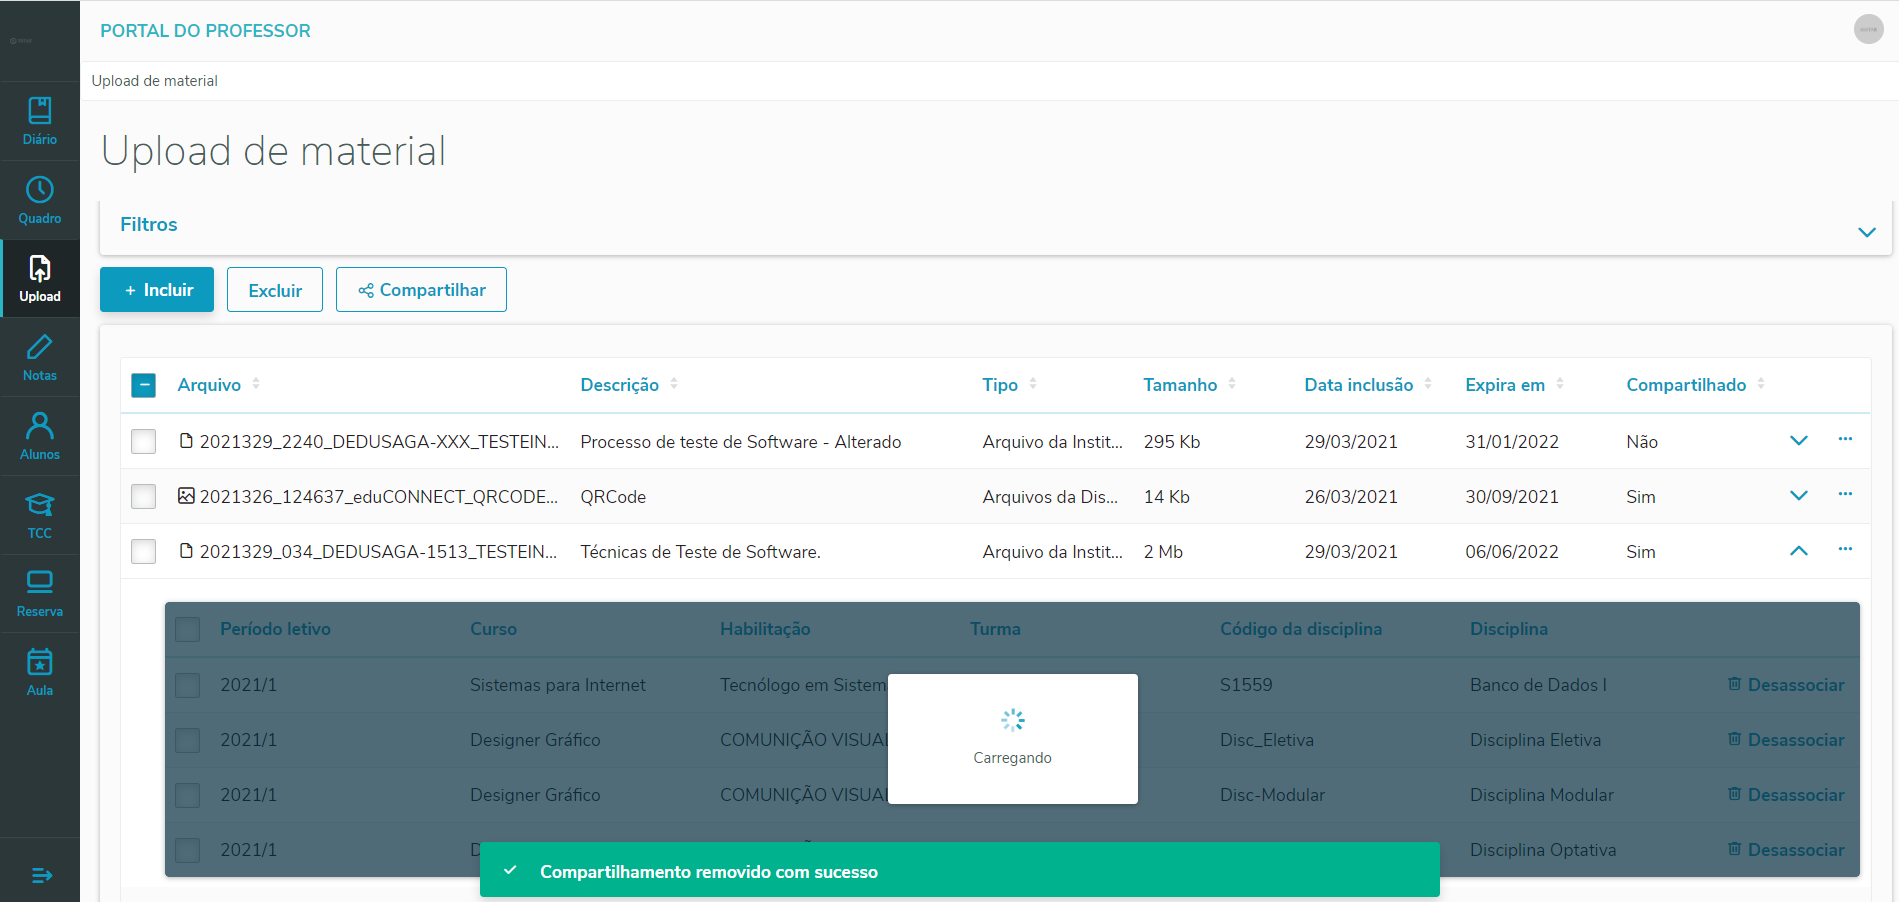Click the '30/09/2021' expiry date cell

click(x=1512, y=497)
